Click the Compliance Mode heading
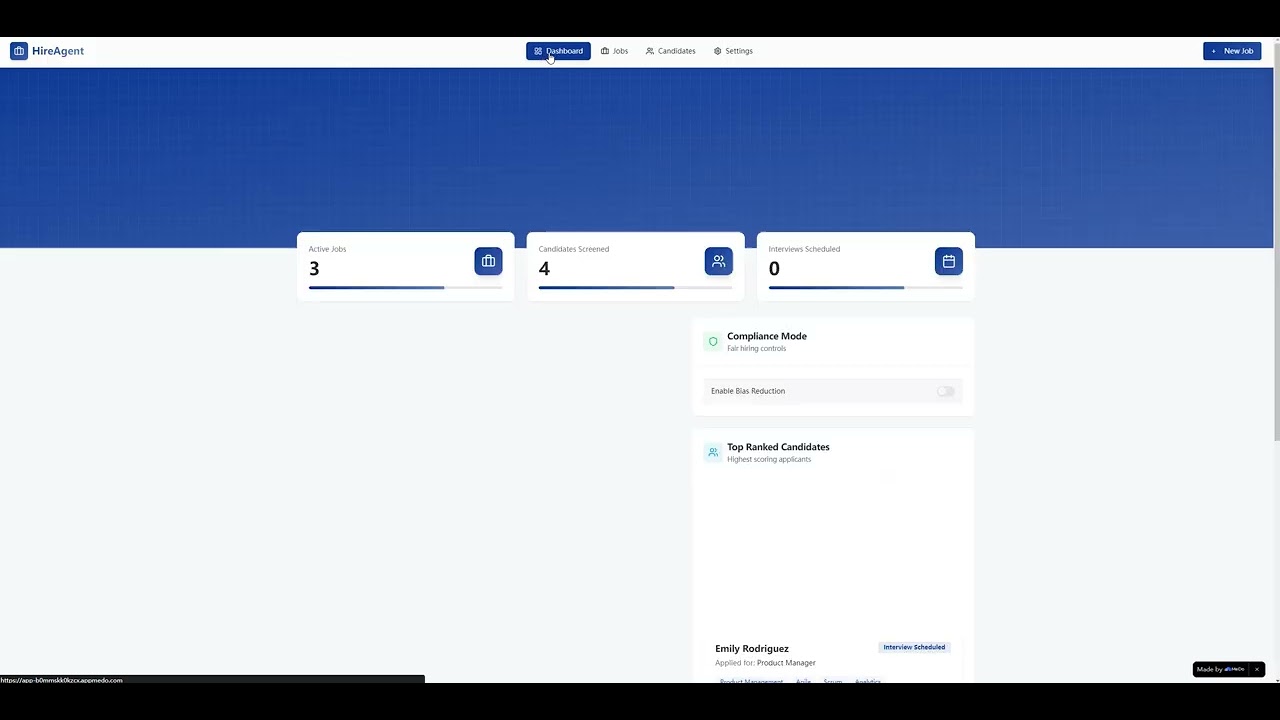The height and width of the screenshot is (720, 1280). pyautogui.click(x=767, y=336)
